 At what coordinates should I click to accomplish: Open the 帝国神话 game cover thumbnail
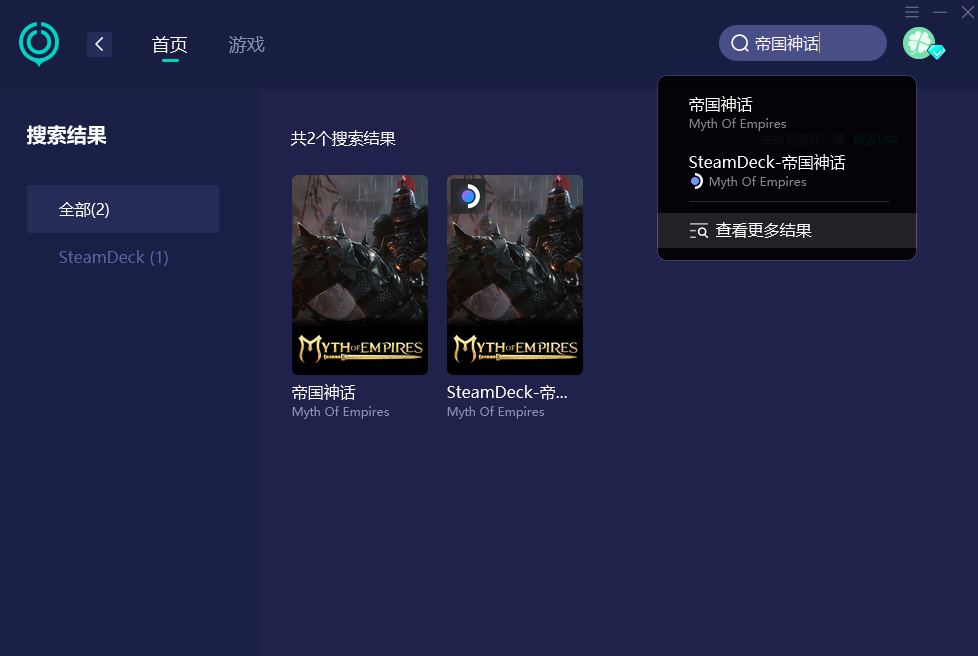[360, 275]
